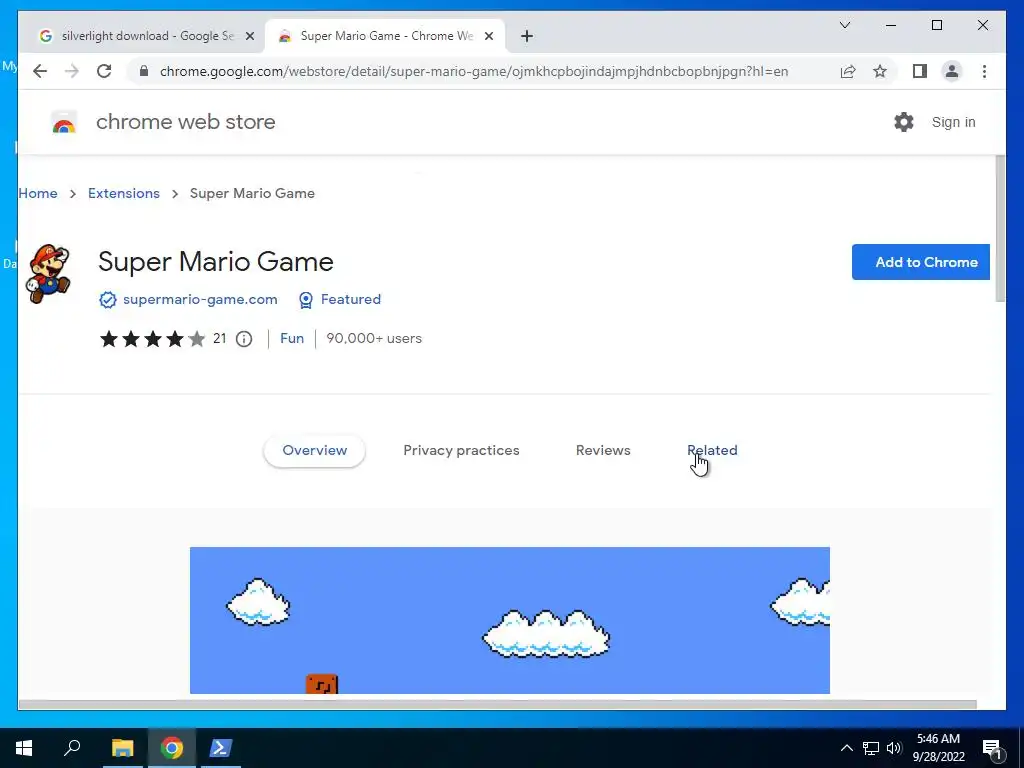Click the Super Mario extension icon
The width and height of the screenshot is (1024, 768).
[x=48, y=274]
